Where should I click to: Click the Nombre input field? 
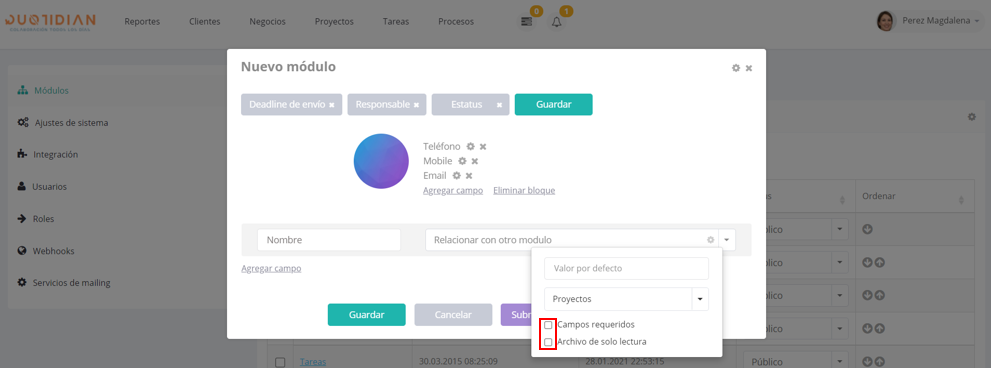tap(329, 240)
